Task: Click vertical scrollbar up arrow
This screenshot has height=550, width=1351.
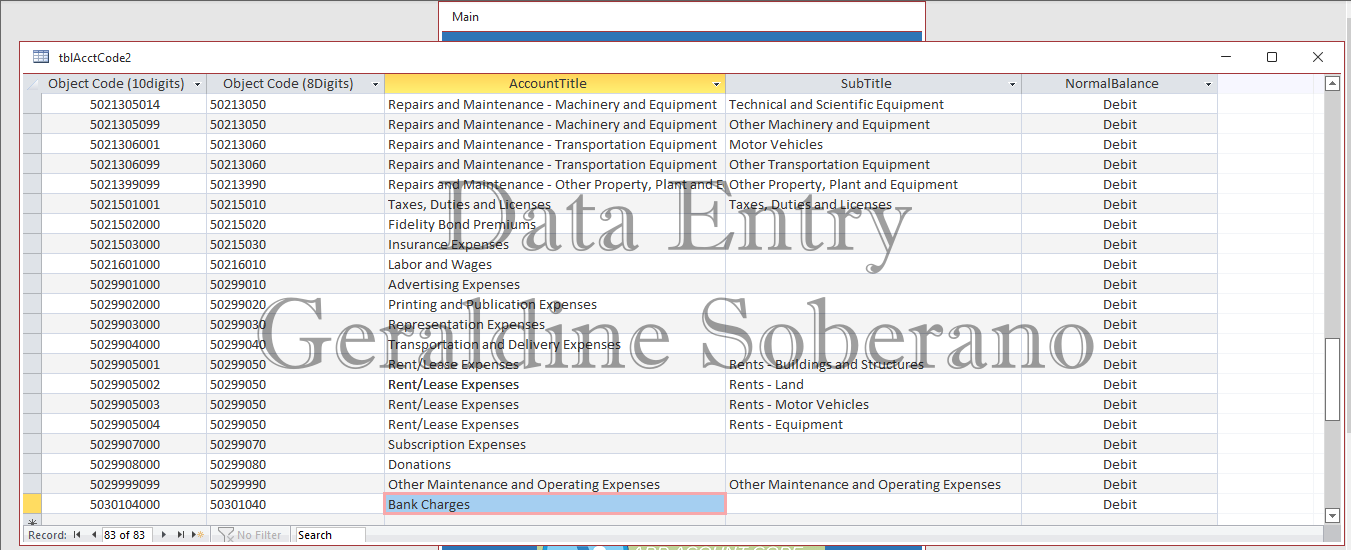Action: [x=1332, y=84]
